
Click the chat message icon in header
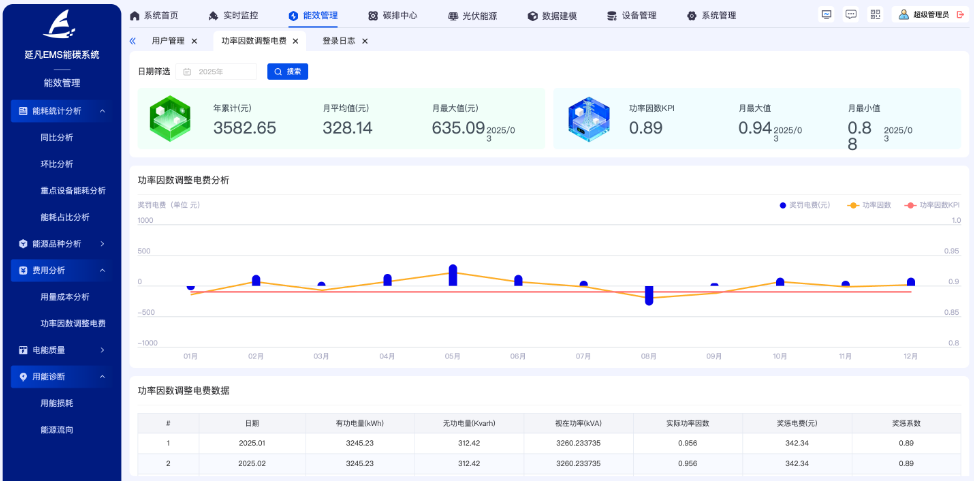click(851, 15)
